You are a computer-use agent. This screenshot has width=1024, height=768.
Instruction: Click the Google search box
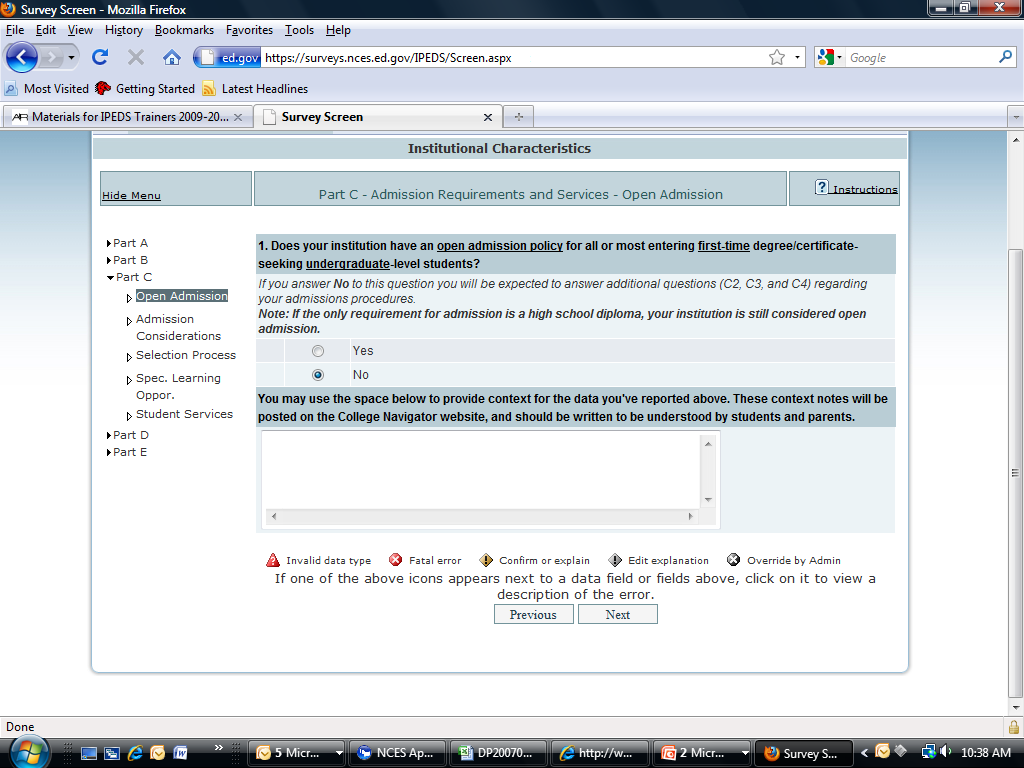921,57
